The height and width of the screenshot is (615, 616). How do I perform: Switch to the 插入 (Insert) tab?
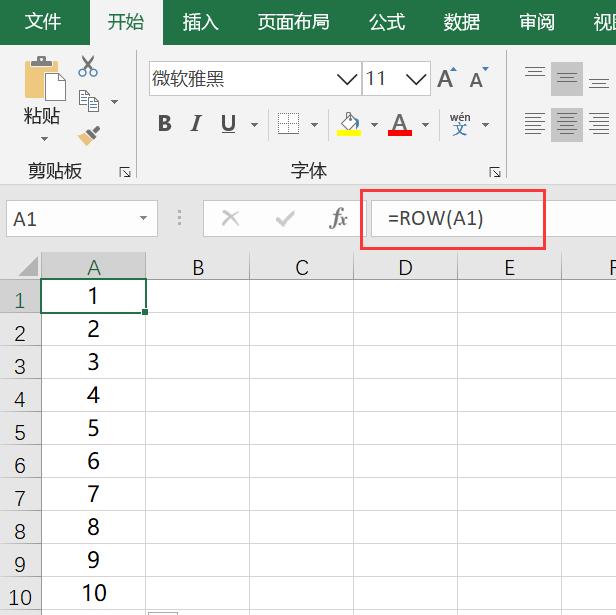click(200, 22)
